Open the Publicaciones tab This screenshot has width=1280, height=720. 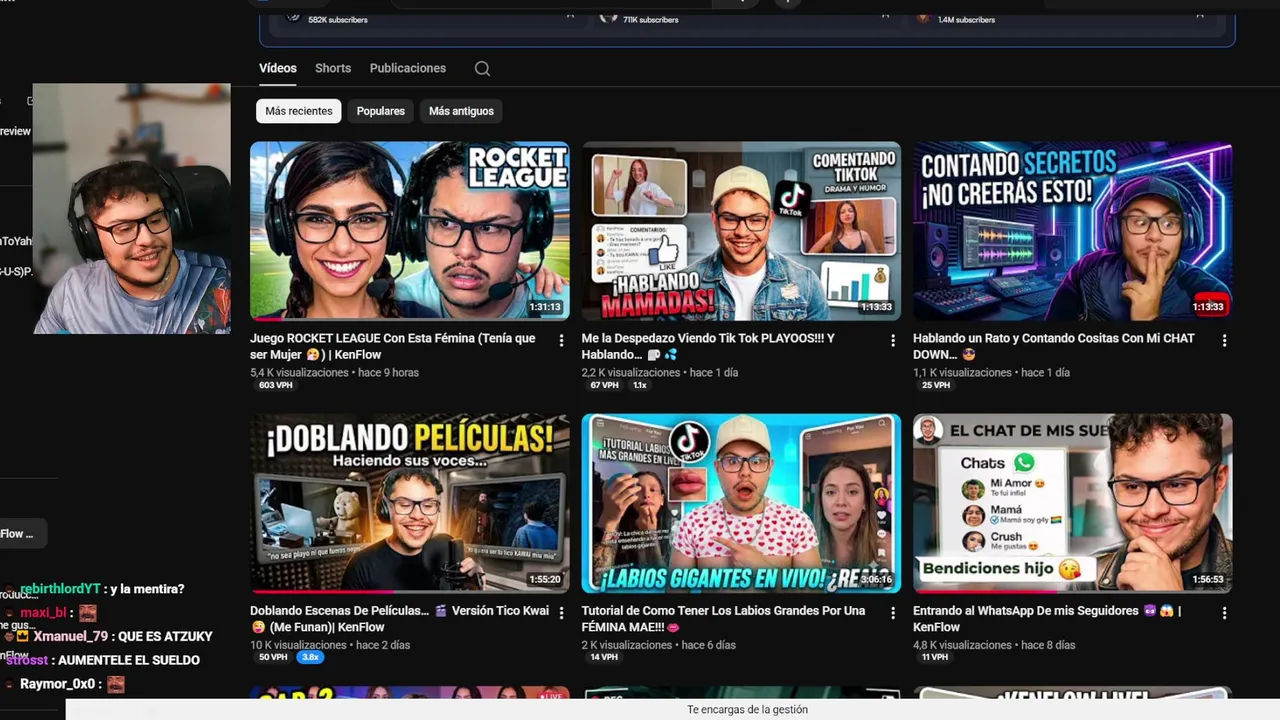pos(408,68)
